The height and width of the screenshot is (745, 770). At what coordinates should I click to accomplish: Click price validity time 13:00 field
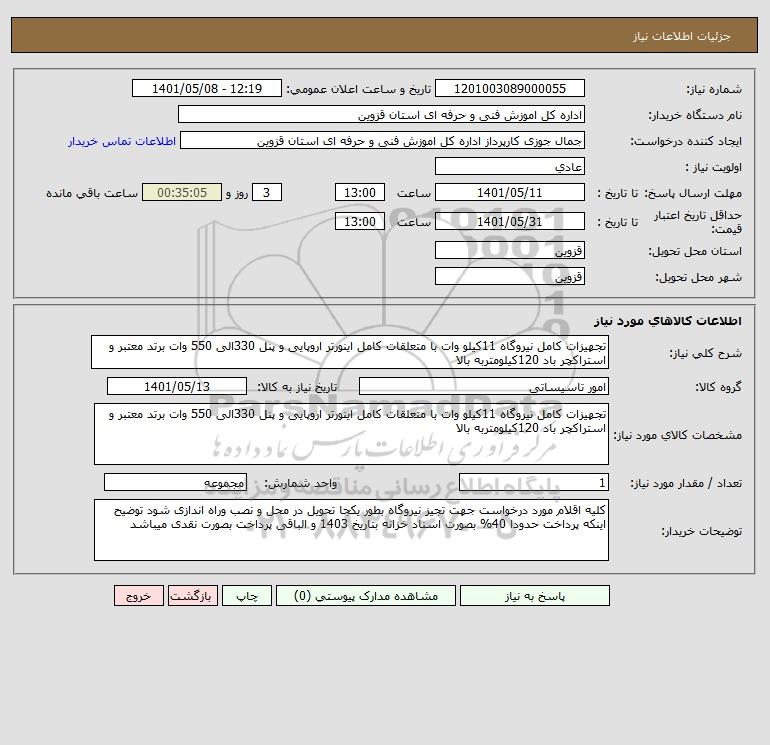pos(359,221)
